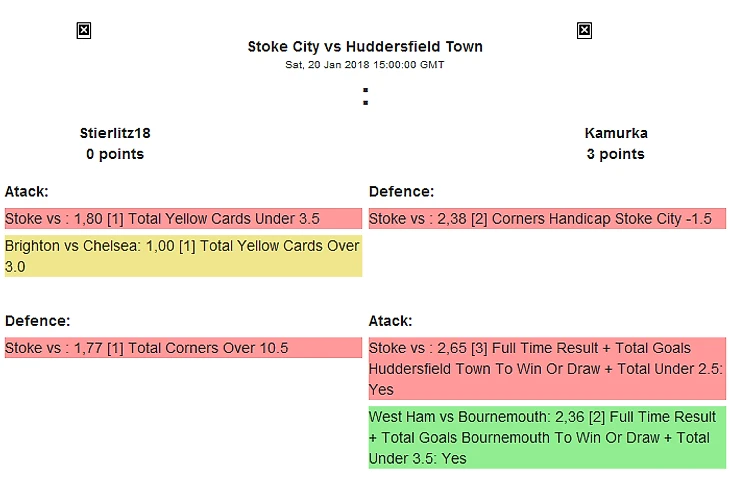
Task: Click the left Atack: heading
Action: coord(27,191)
